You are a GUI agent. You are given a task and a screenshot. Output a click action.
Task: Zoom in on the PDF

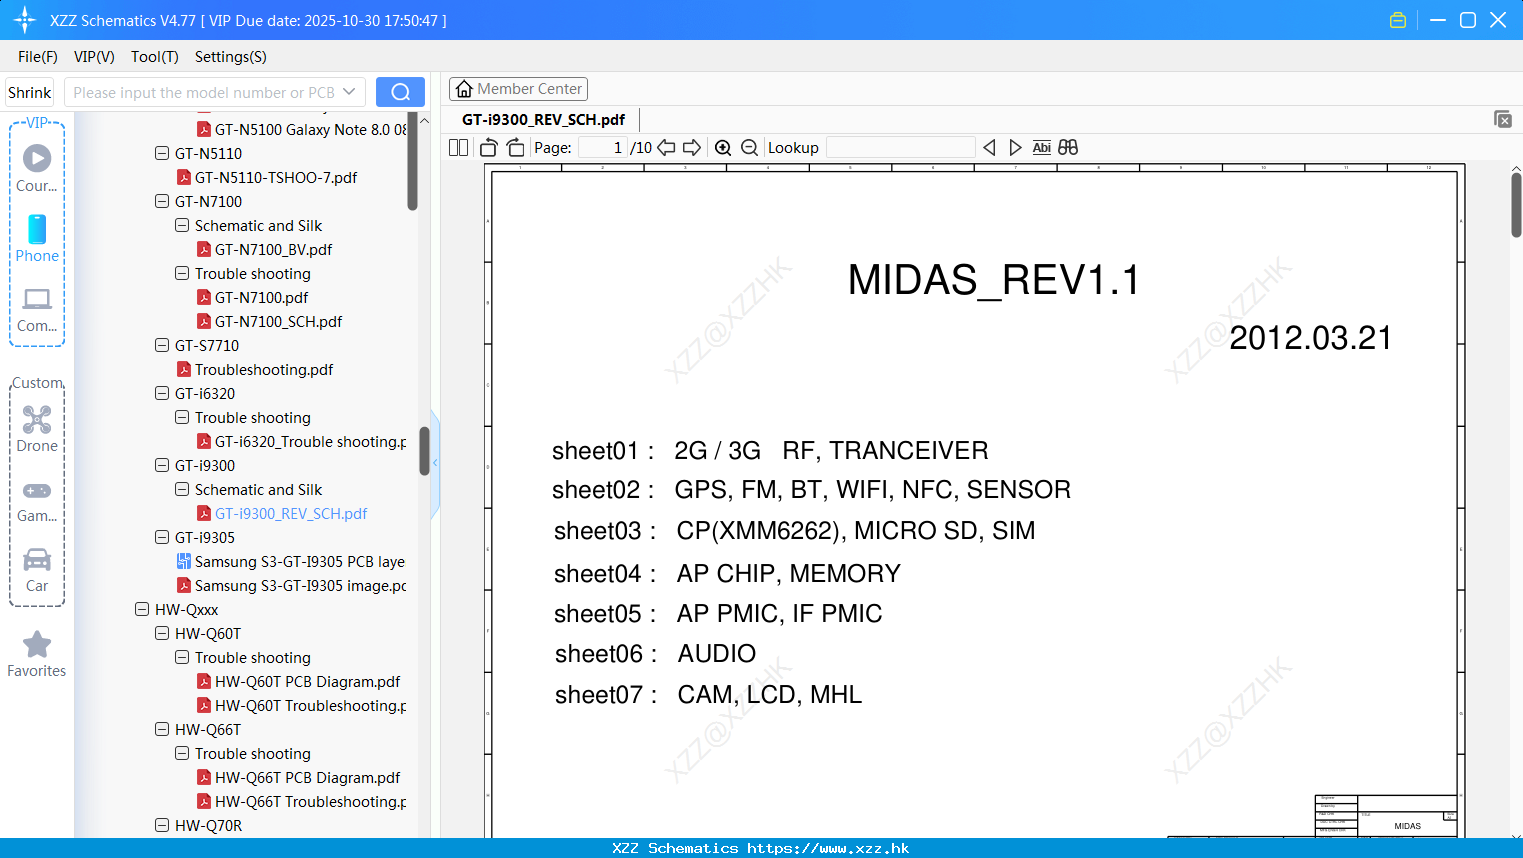[723, 148]
